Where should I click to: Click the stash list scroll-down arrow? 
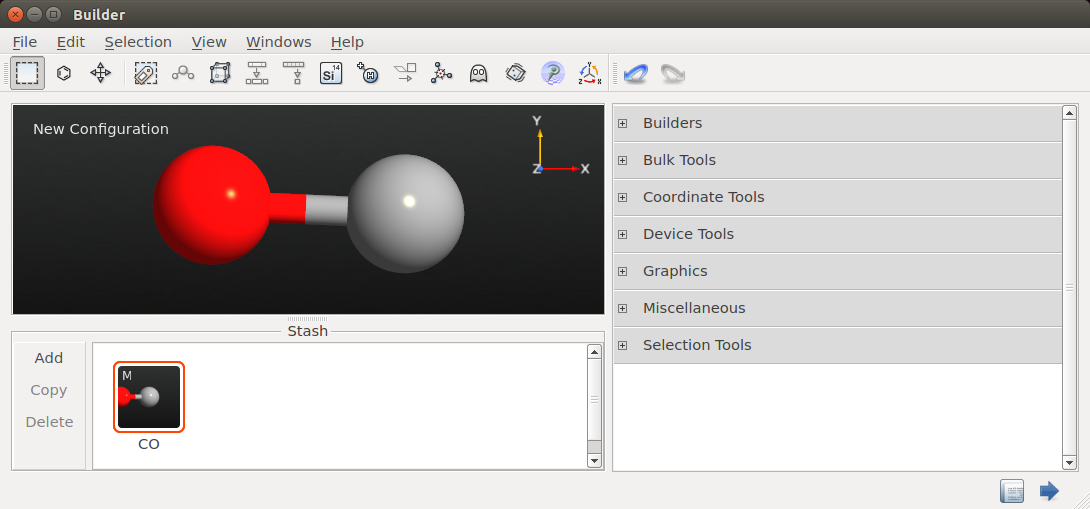[594, 460]
